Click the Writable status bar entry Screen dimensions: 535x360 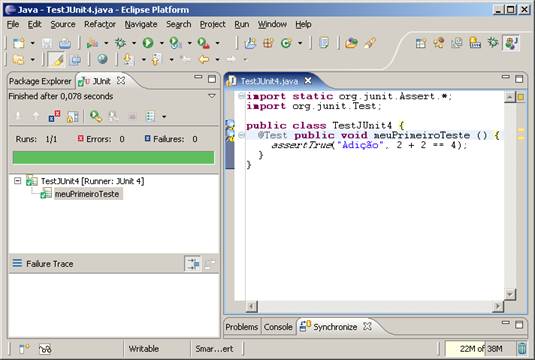(144, 349)
